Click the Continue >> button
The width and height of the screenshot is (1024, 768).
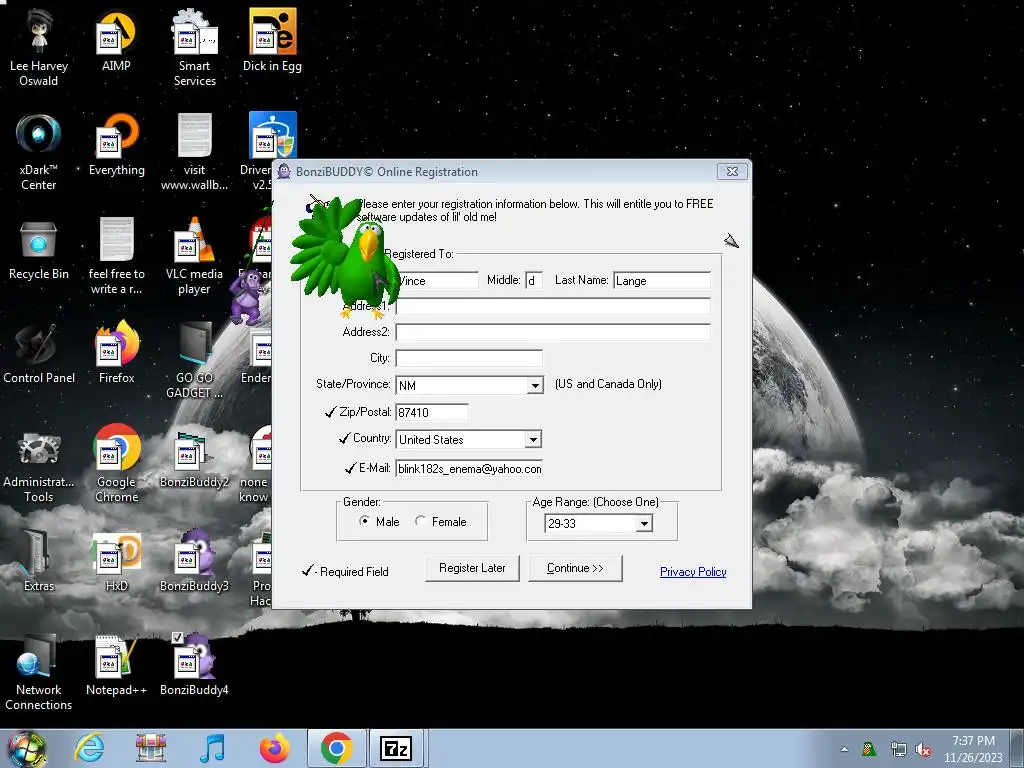tap(575, 568)
